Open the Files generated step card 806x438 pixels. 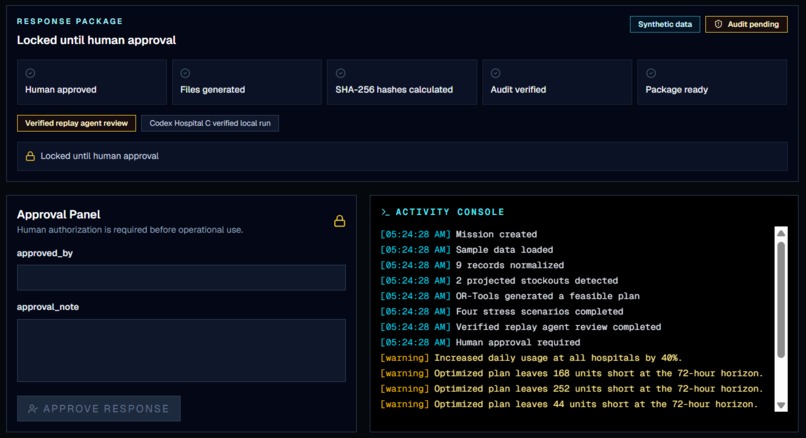[x=247, y=82]
